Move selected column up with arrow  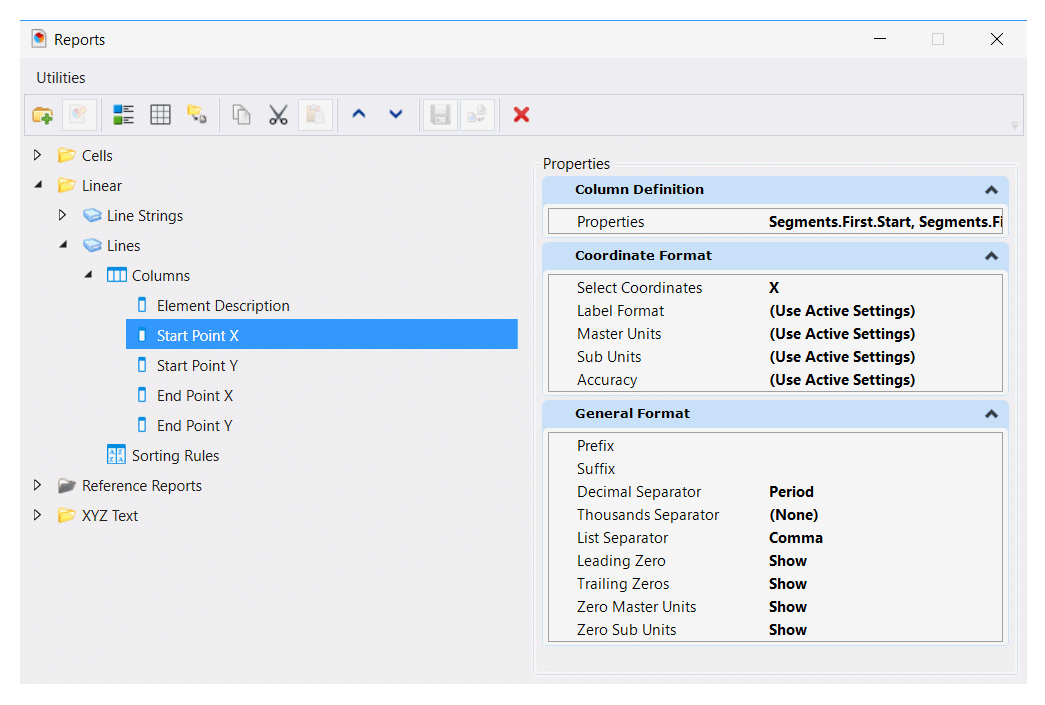point(359,115)
